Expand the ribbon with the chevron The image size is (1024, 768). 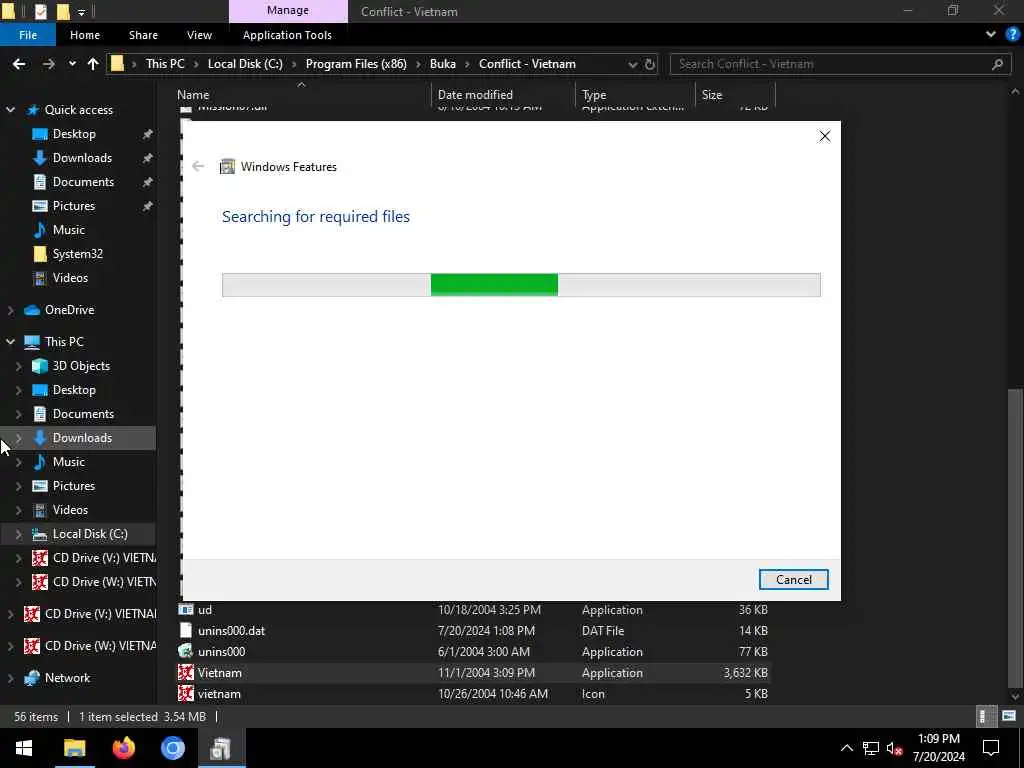point(991,34)
